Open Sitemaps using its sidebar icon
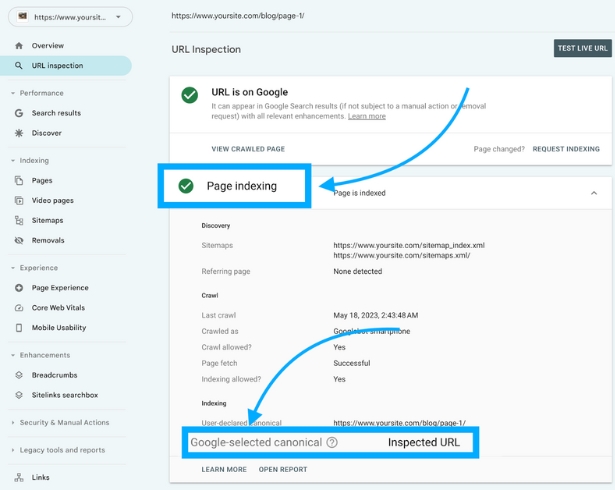This screenshot has height=490, width=615. click(19, 220)
